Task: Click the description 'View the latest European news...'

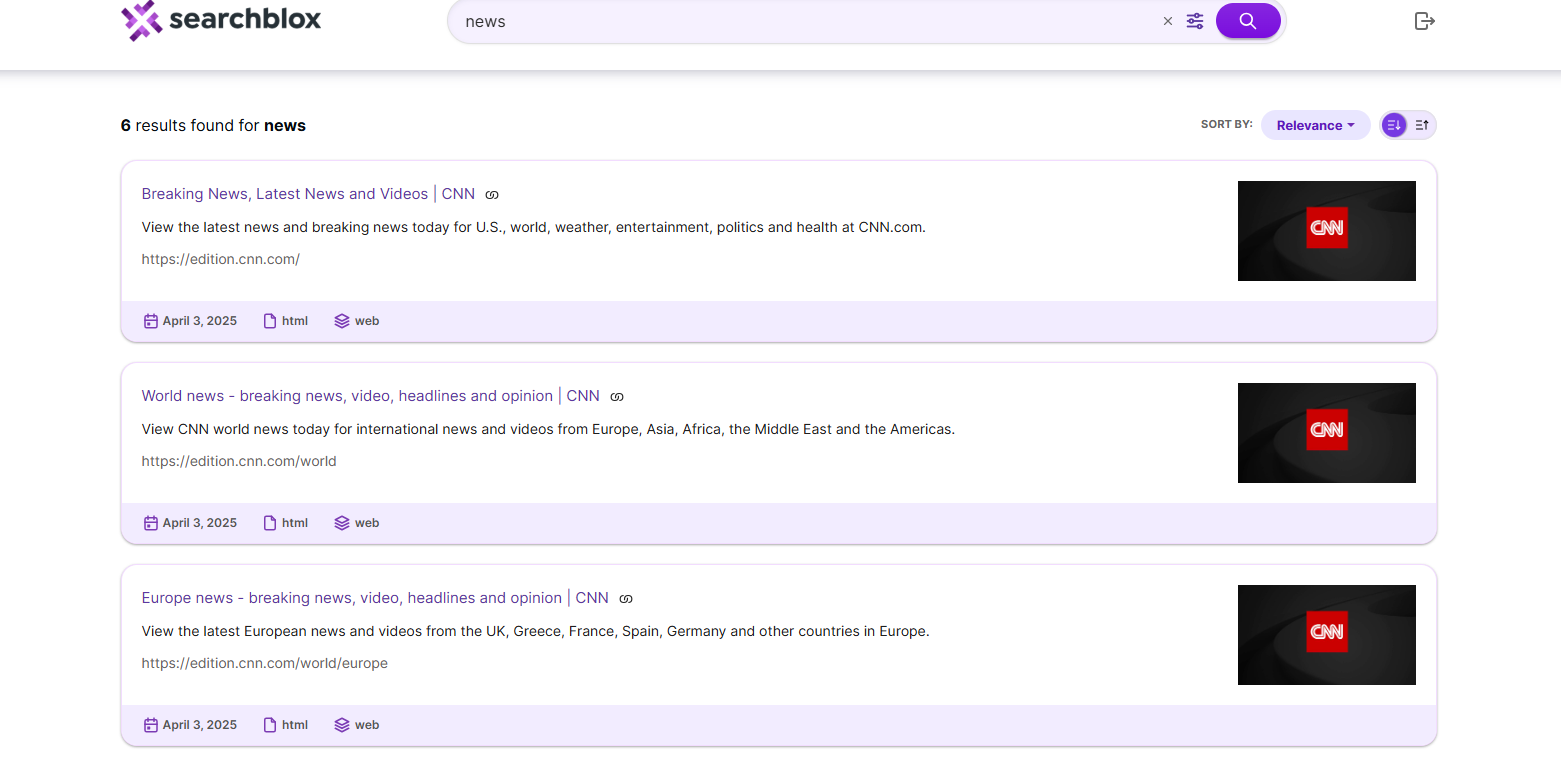Action: (536, 631)
